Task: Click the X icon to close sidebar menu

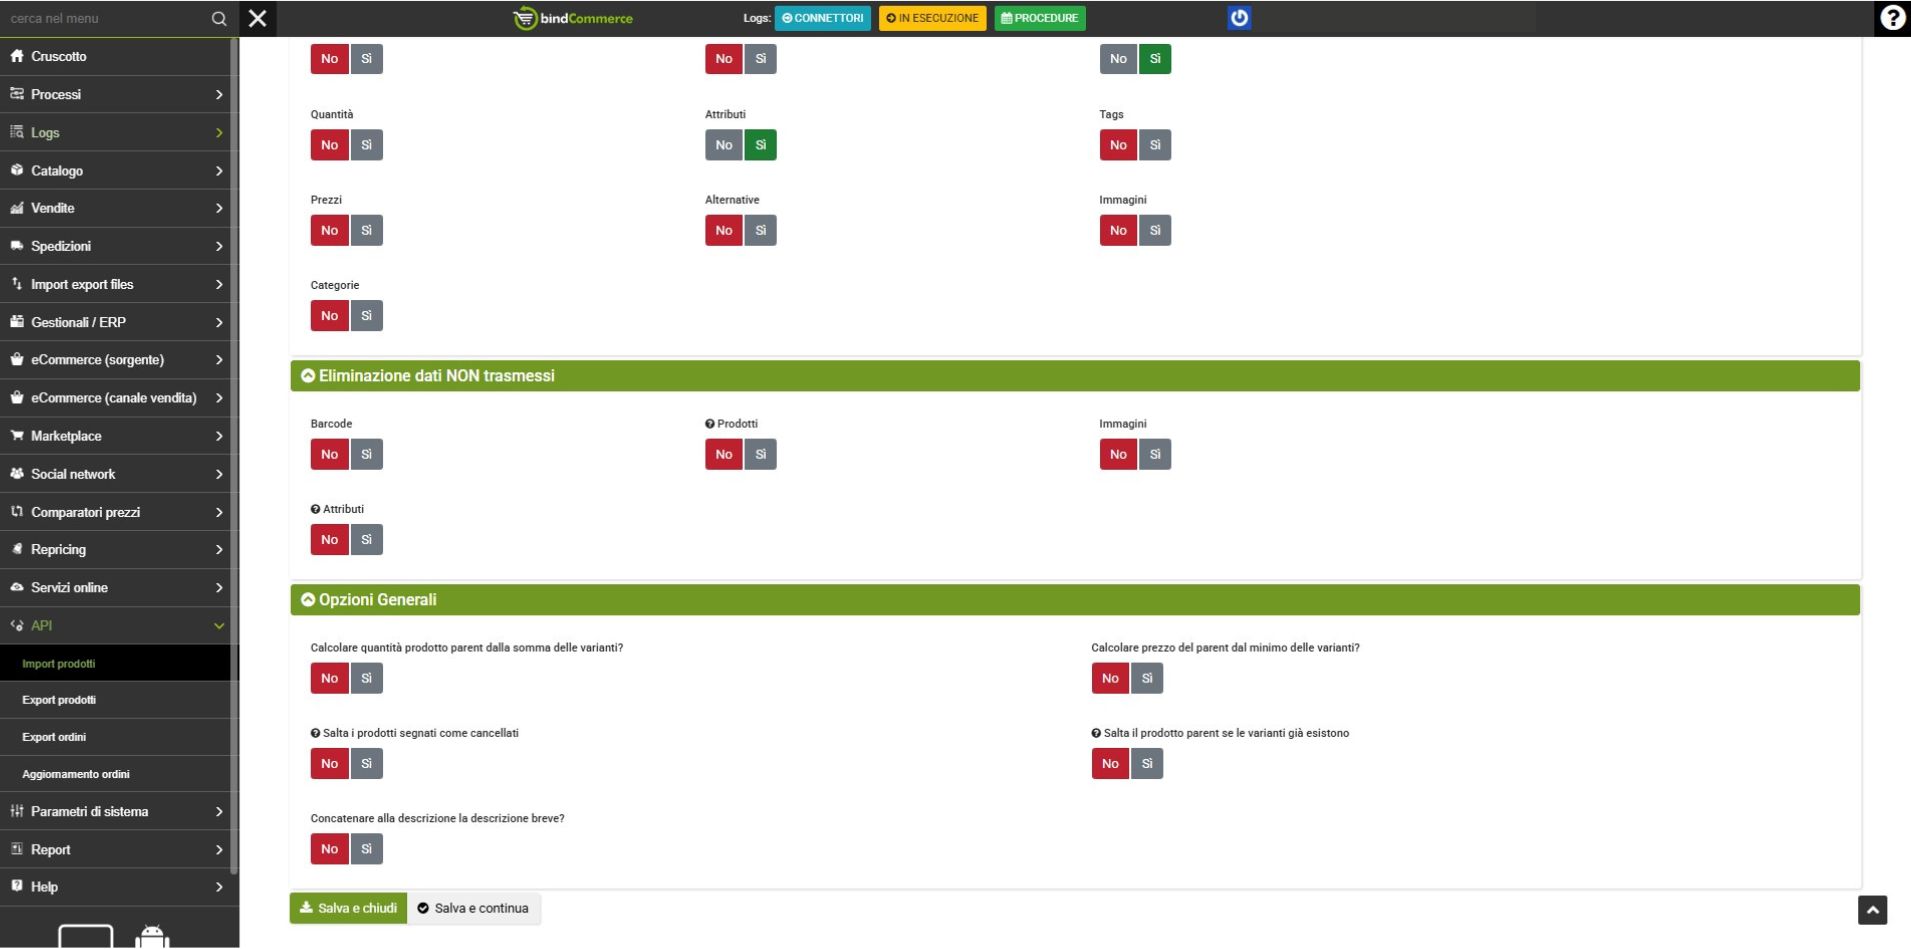Action: click(x=258, y=18)
